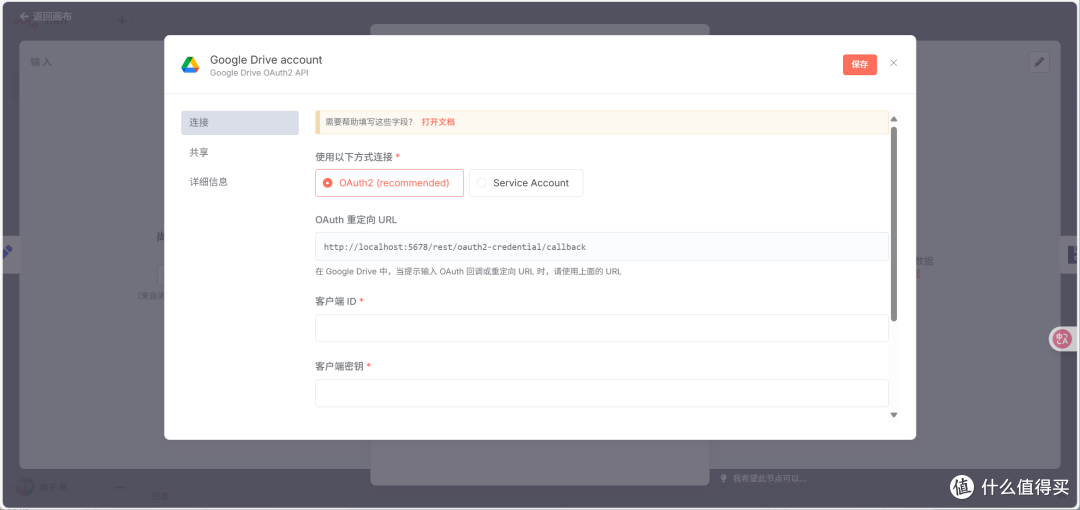Screen dimensions: 1080x510
Task: Click the translation widget icon at right edge
Action: tap(1061, 338)
